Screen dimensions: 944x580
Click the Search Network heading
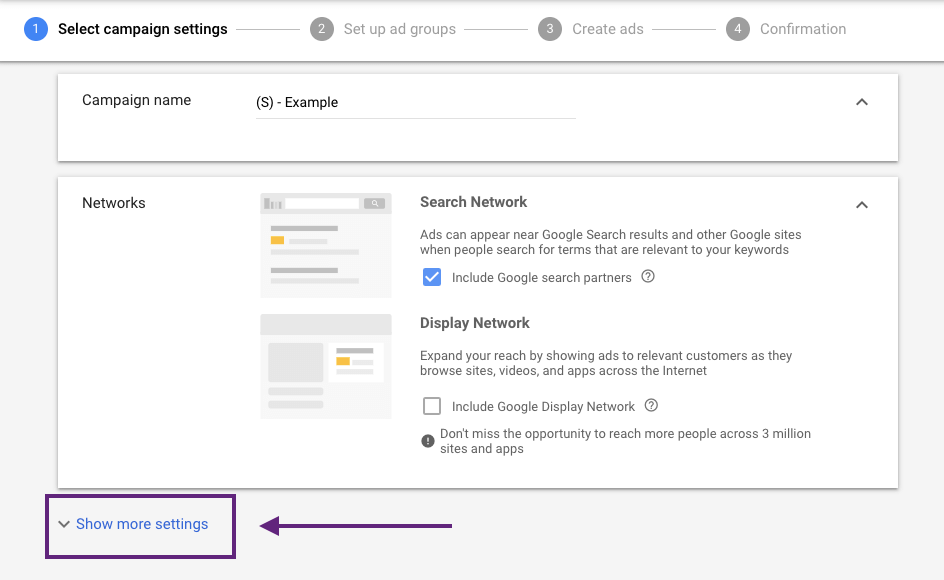tap(473, 202)
